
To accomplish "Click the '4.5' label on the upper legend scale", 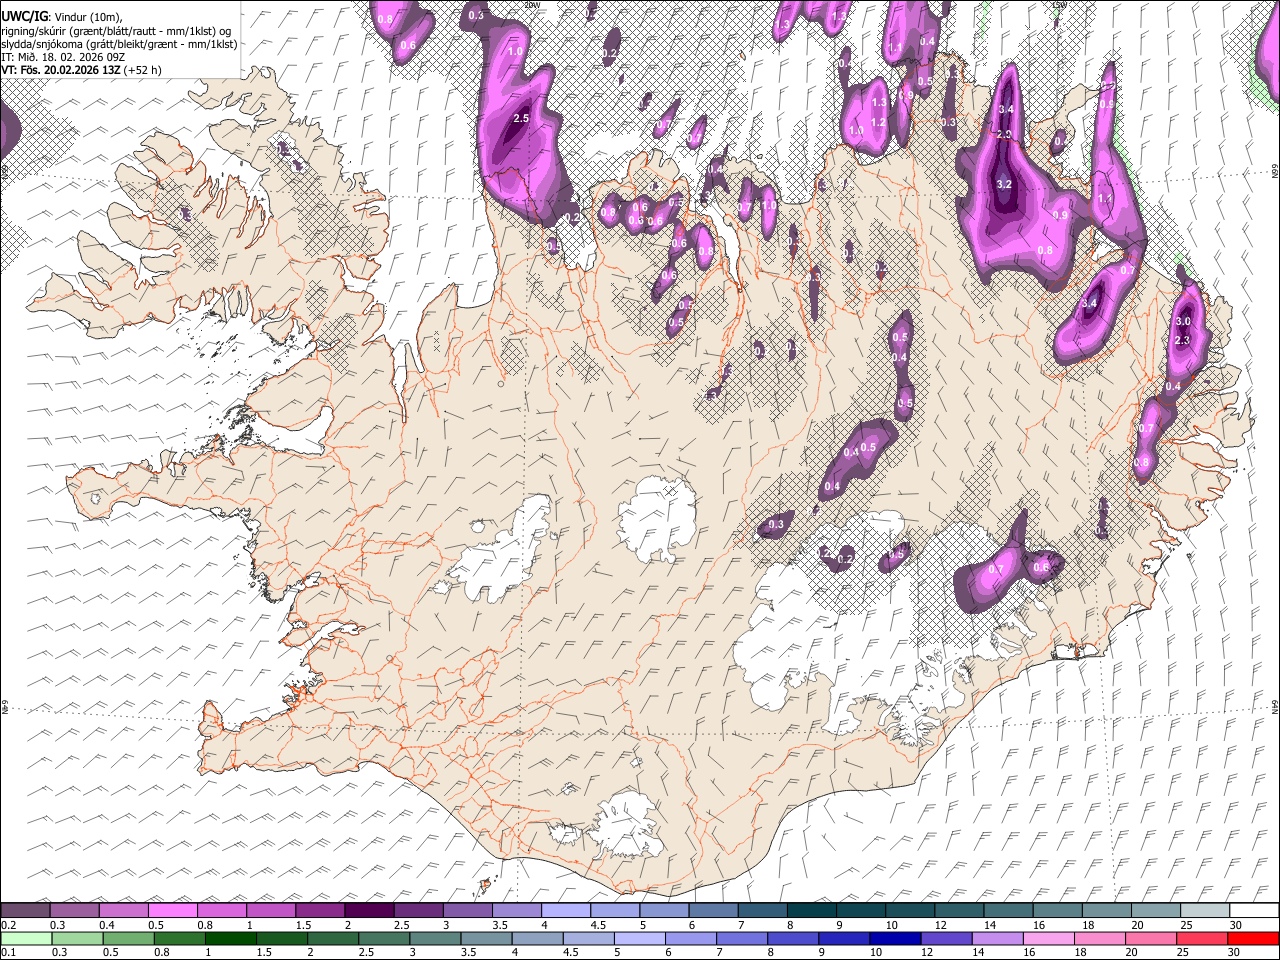I will [598, 925].
